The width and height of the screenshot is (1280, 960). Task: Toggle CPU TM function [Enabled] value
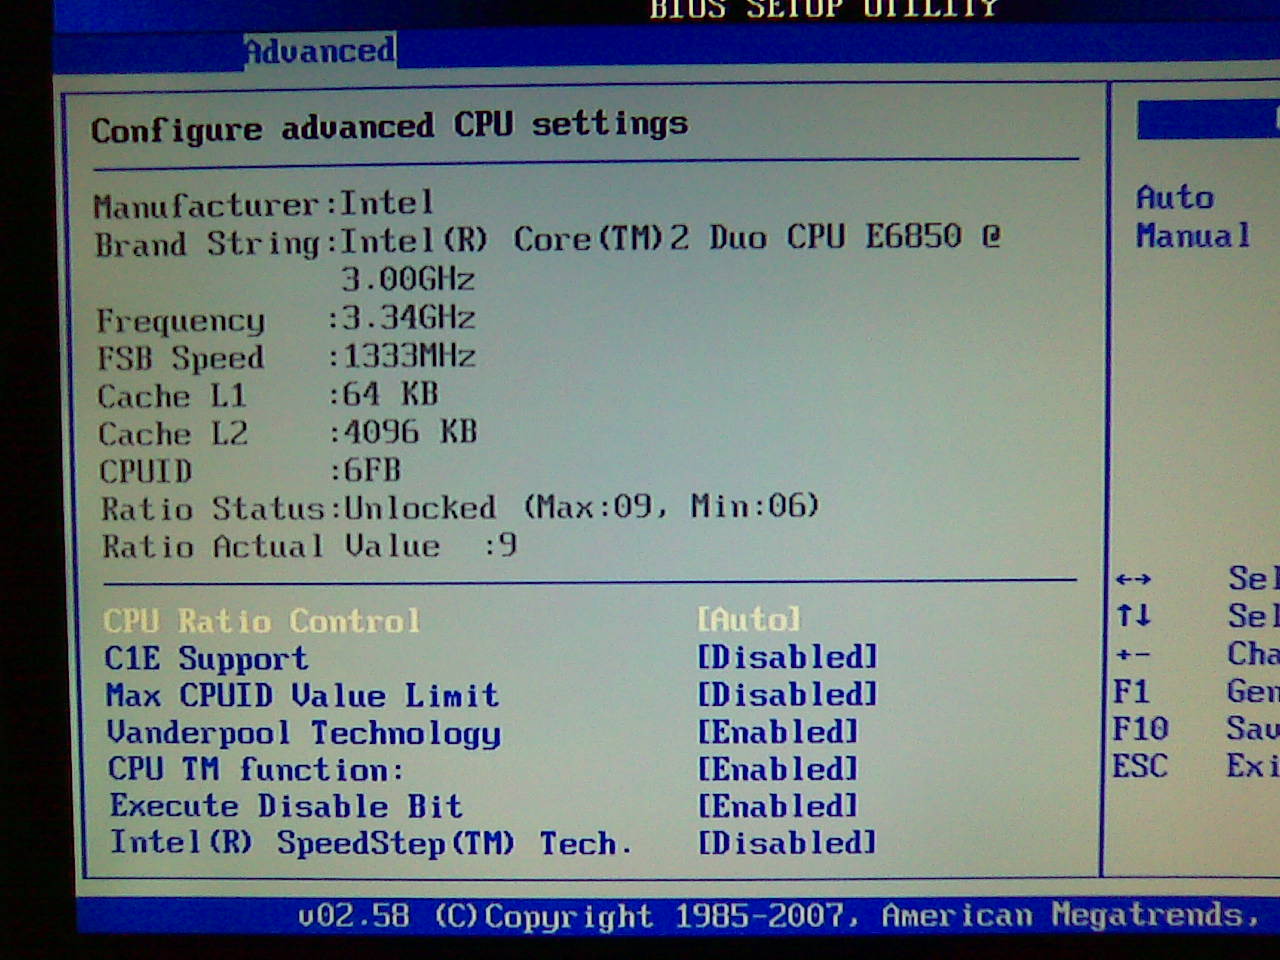778,769
